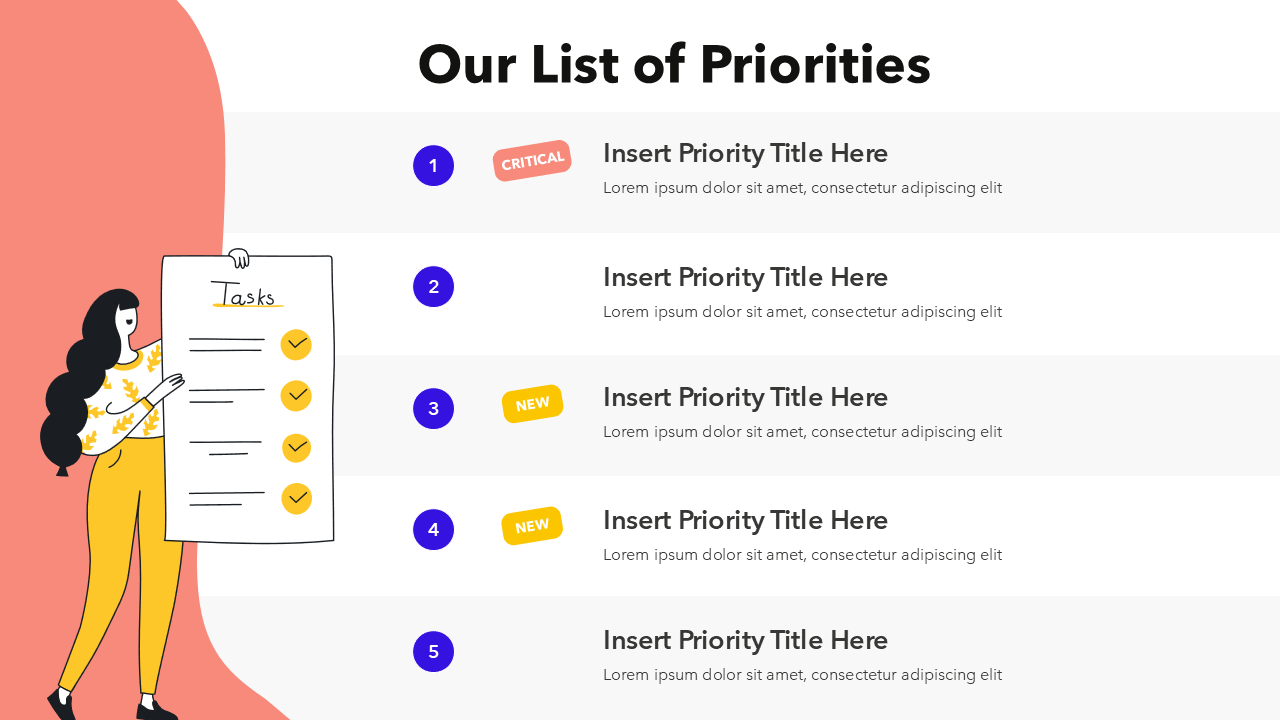The height and width of the screenshot is (720, 1280).
Task: Select the NEW badge beside priority 3
Action: pos(532,404)
